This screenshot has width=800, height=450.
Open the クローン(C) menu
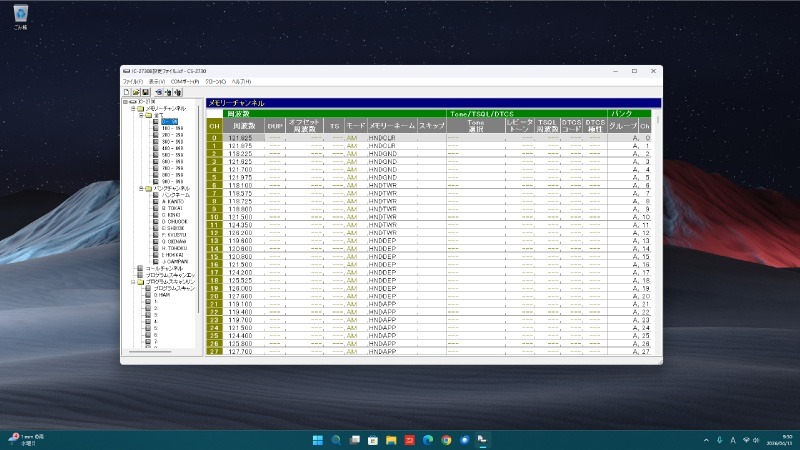point(215,81)
